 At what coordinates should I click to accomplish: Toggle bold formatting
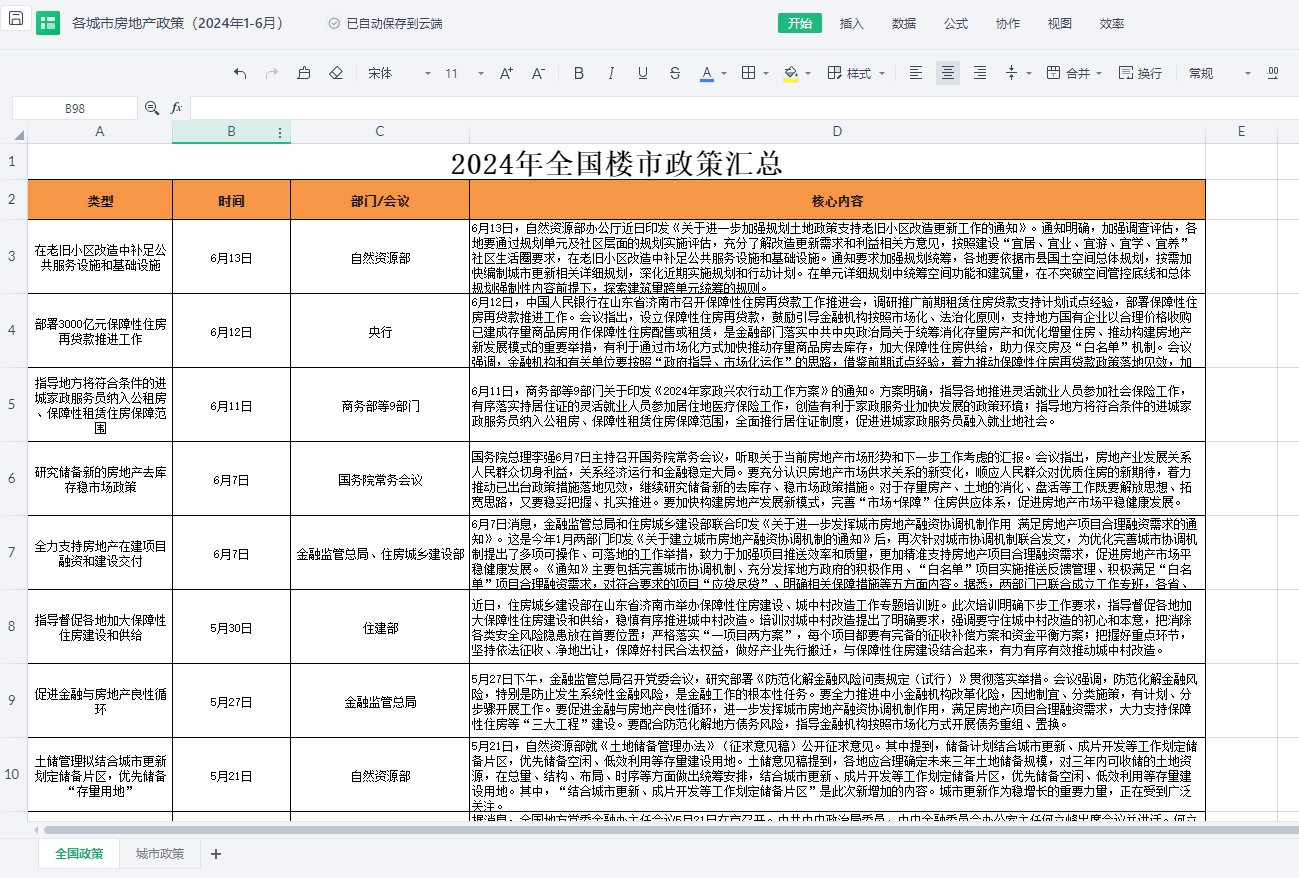(x=579, y=73)
